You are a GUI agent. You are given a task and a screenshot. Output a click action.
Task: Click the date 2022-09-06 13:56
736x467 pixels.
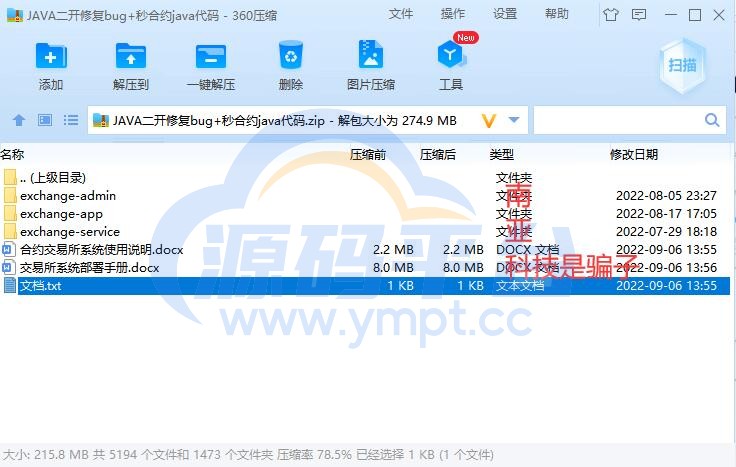pos(666,268)
